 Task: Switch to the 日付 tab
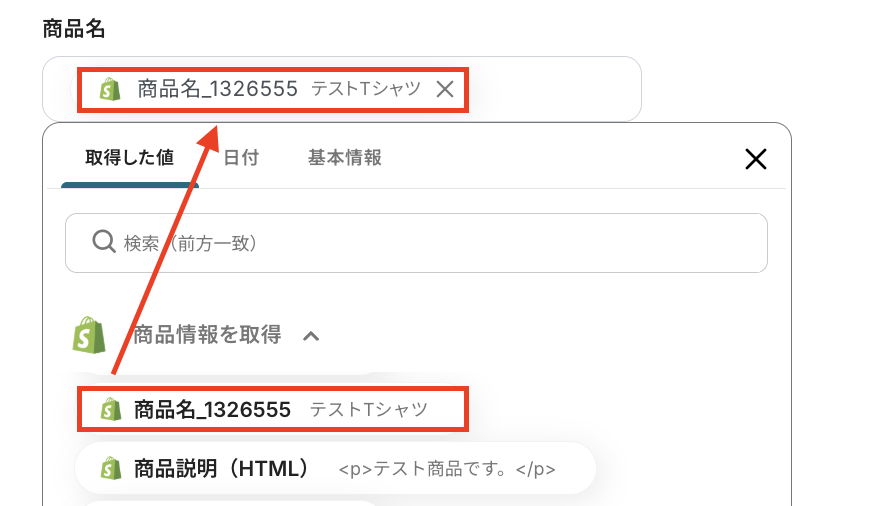tap(241, 157)
